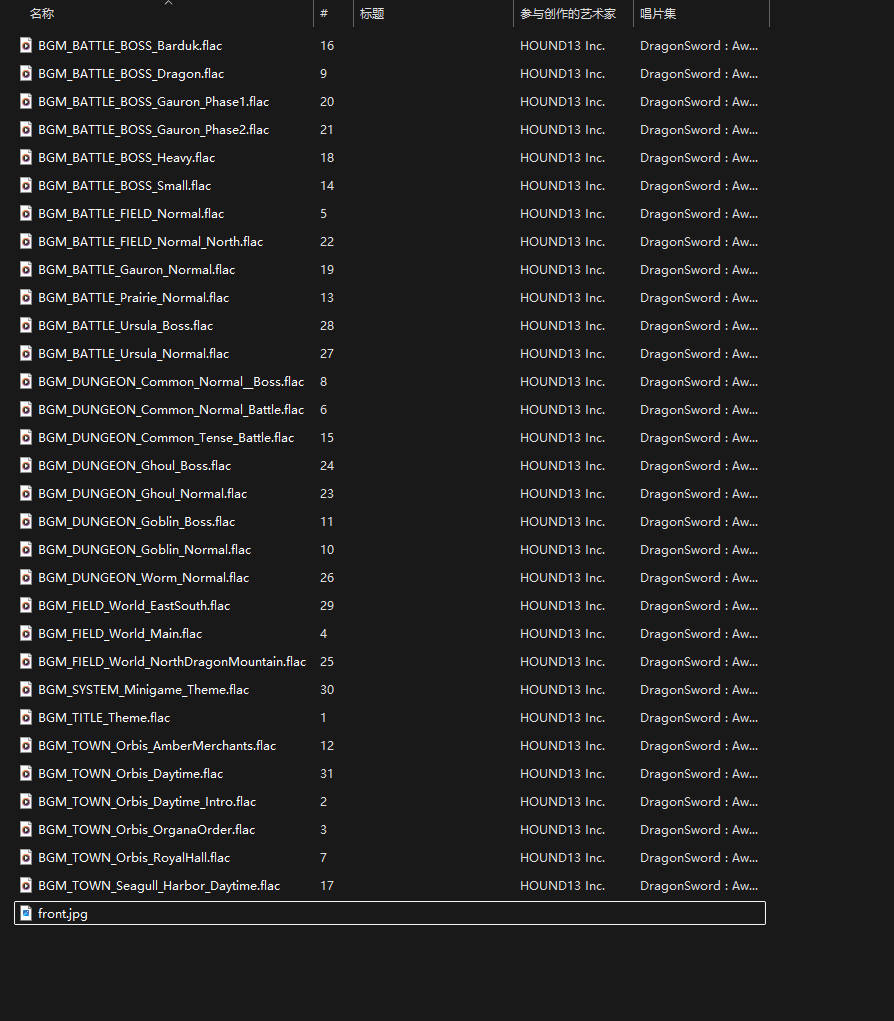This screenshot has height=1021, width=894.
Task: Select file name BGM_TOWN_Orbis_OrganaOrder.flac
Action: pos(147,830)
